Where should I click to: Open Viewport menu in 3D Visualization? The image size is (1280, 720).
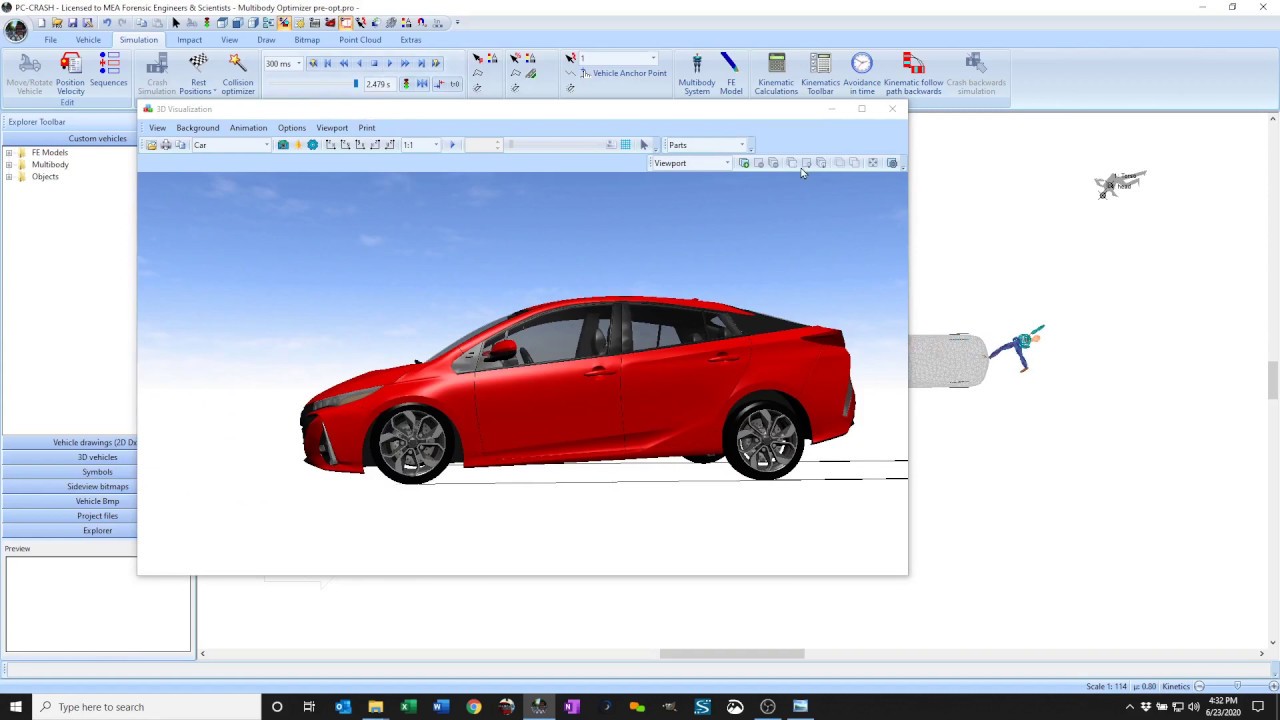[332, 128]
